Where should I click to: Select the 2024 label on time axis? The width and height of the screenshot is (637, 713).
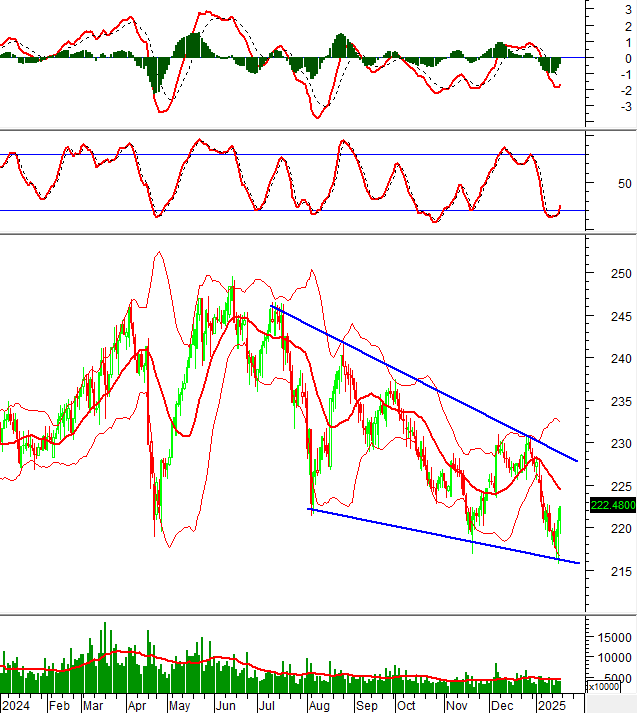(16, 706)
